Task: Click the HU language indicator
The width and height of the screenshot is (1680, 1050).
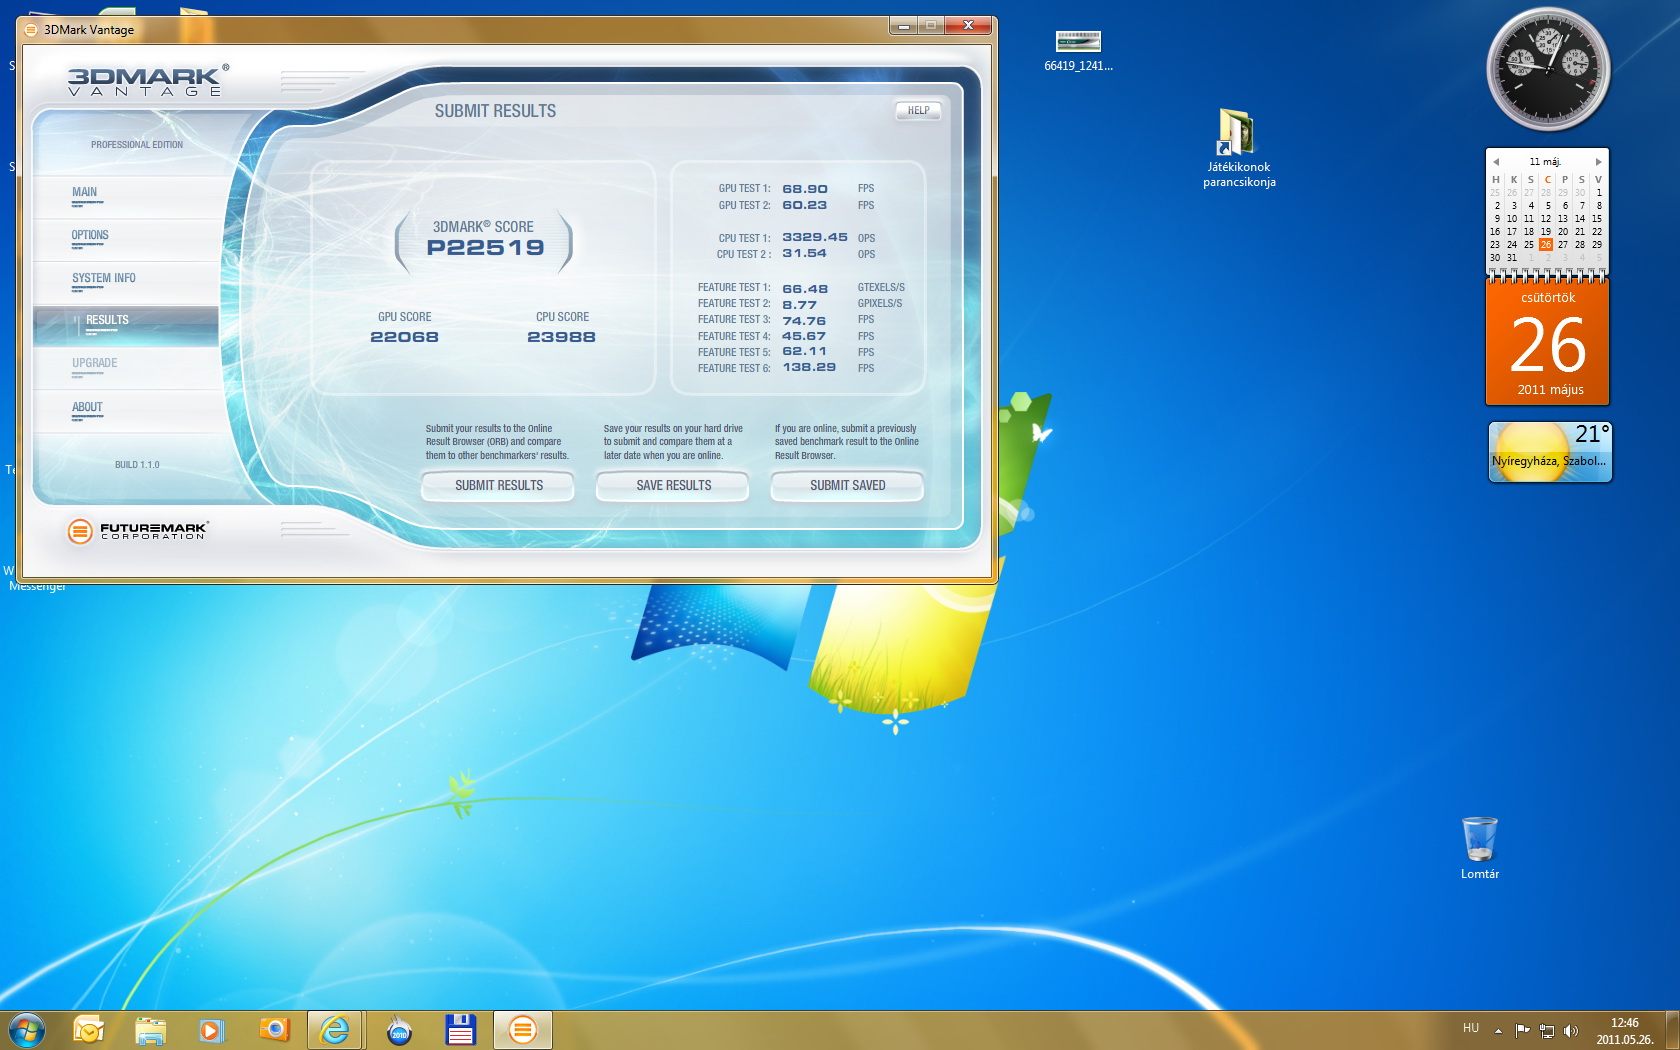Action: (x=1470, y=1028)
